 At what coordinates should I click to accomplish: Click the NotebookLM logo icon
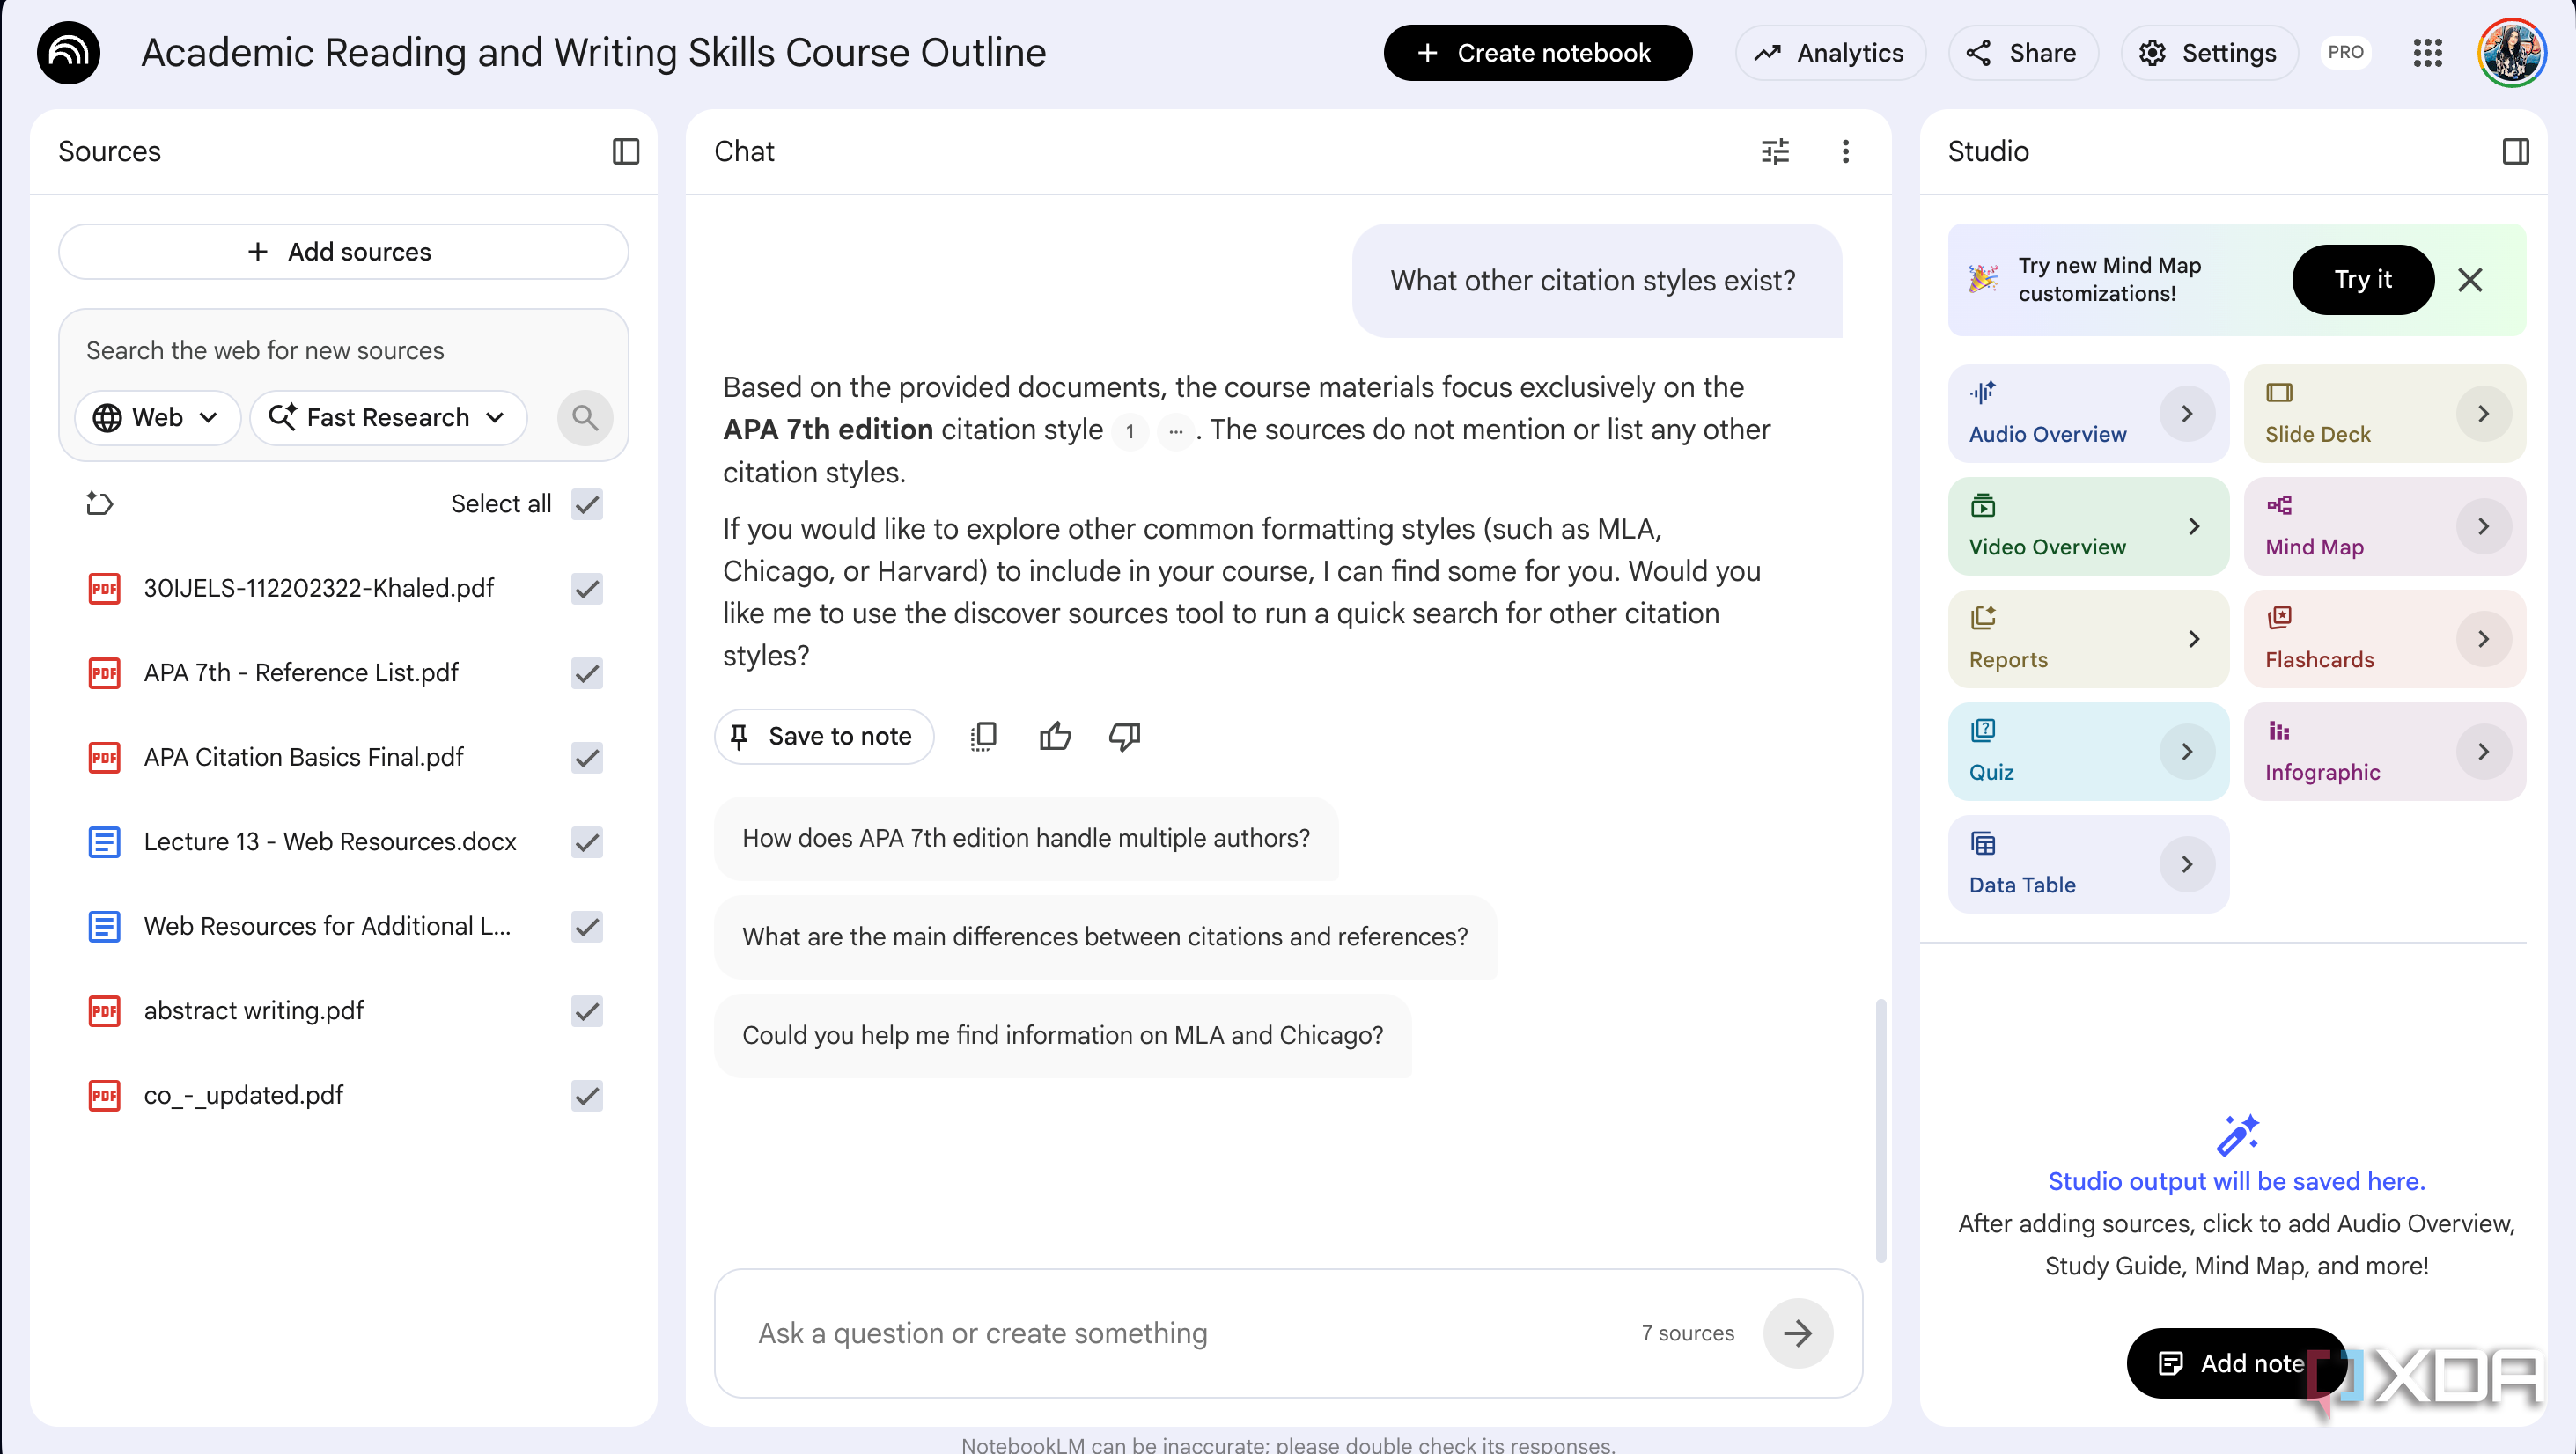68,53
